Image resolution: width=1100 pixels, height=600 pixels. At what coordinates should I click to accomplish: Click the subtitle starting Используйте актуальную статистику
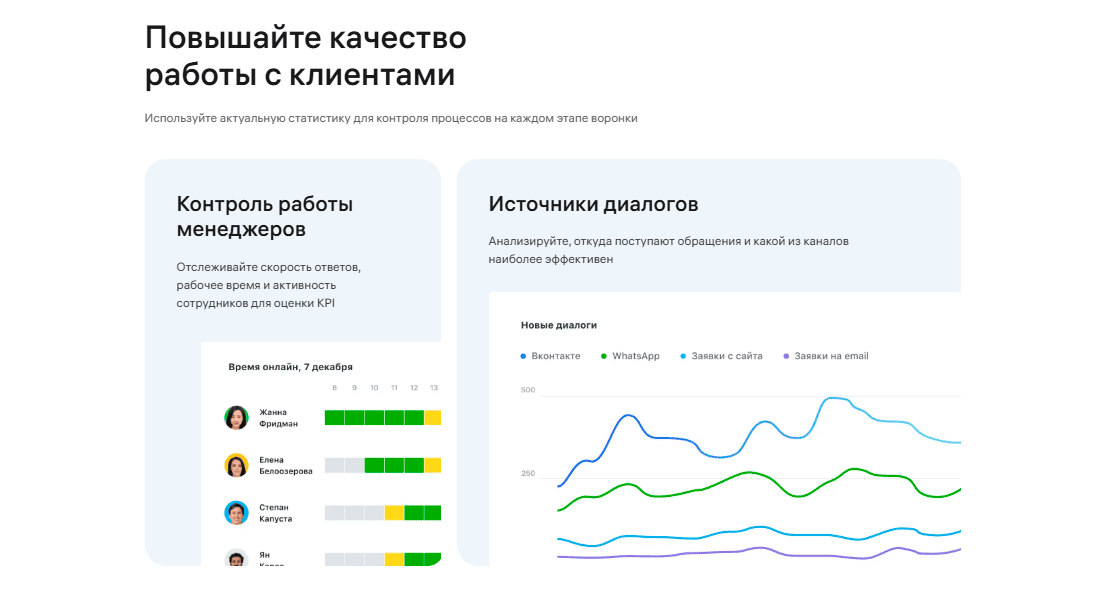391,118
